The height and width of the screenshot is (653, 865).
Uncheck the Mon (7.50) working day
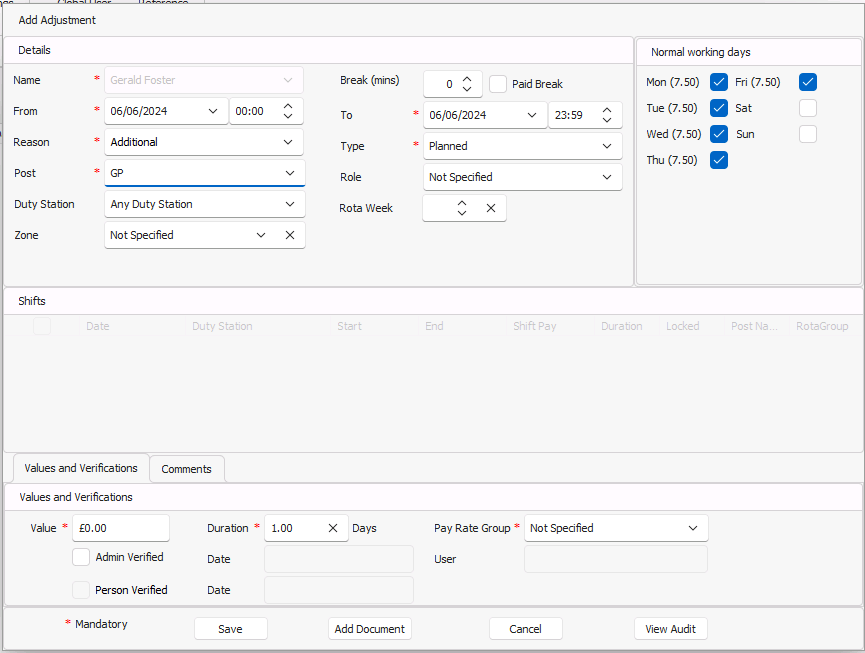point(718,81)
